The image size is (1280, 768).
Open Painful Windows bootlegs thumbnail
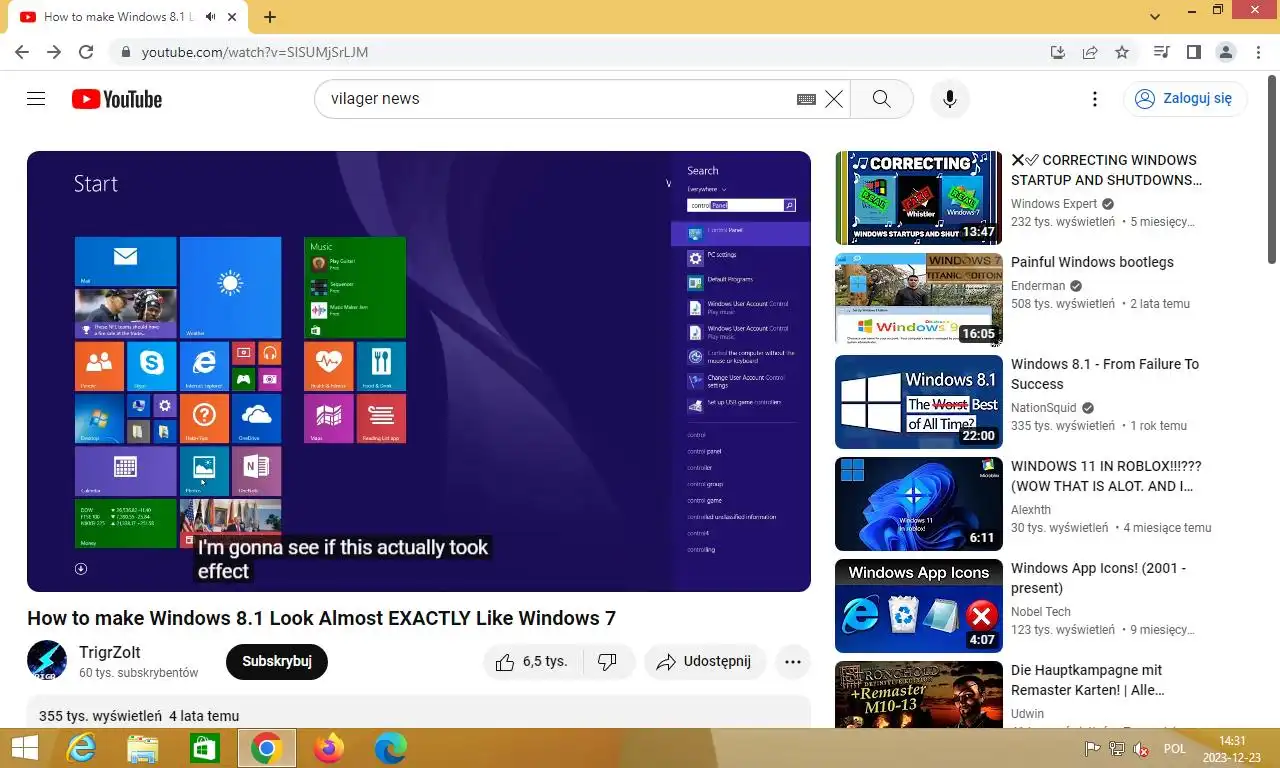[919, 300]
